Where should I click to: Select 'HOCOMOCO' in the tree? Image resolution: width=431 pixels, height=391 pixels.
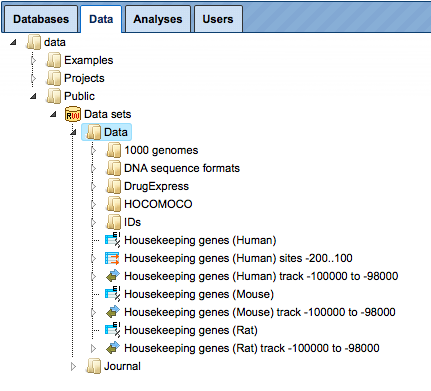click(158, 204)
